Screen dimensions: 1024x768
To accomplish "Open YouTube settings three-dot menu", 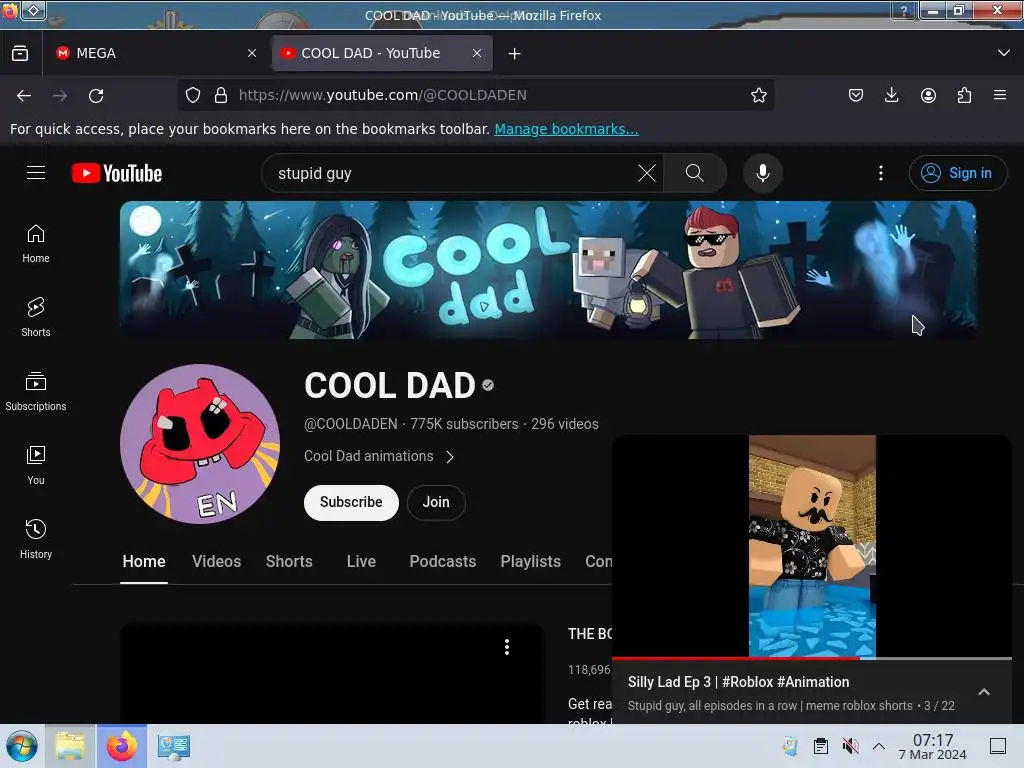I will coord(880,173).
